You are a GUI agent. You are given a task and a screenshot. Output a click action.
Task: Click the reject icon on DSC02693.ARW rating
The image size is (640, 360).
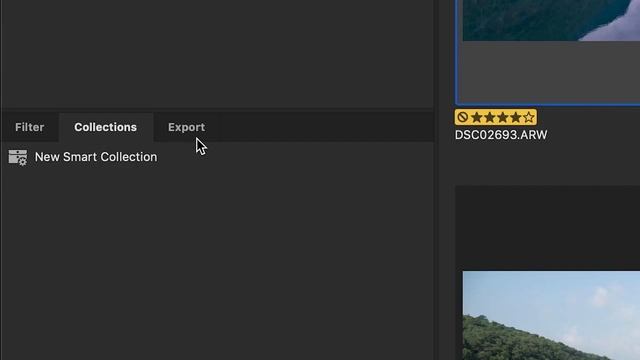tap(462, 118)
